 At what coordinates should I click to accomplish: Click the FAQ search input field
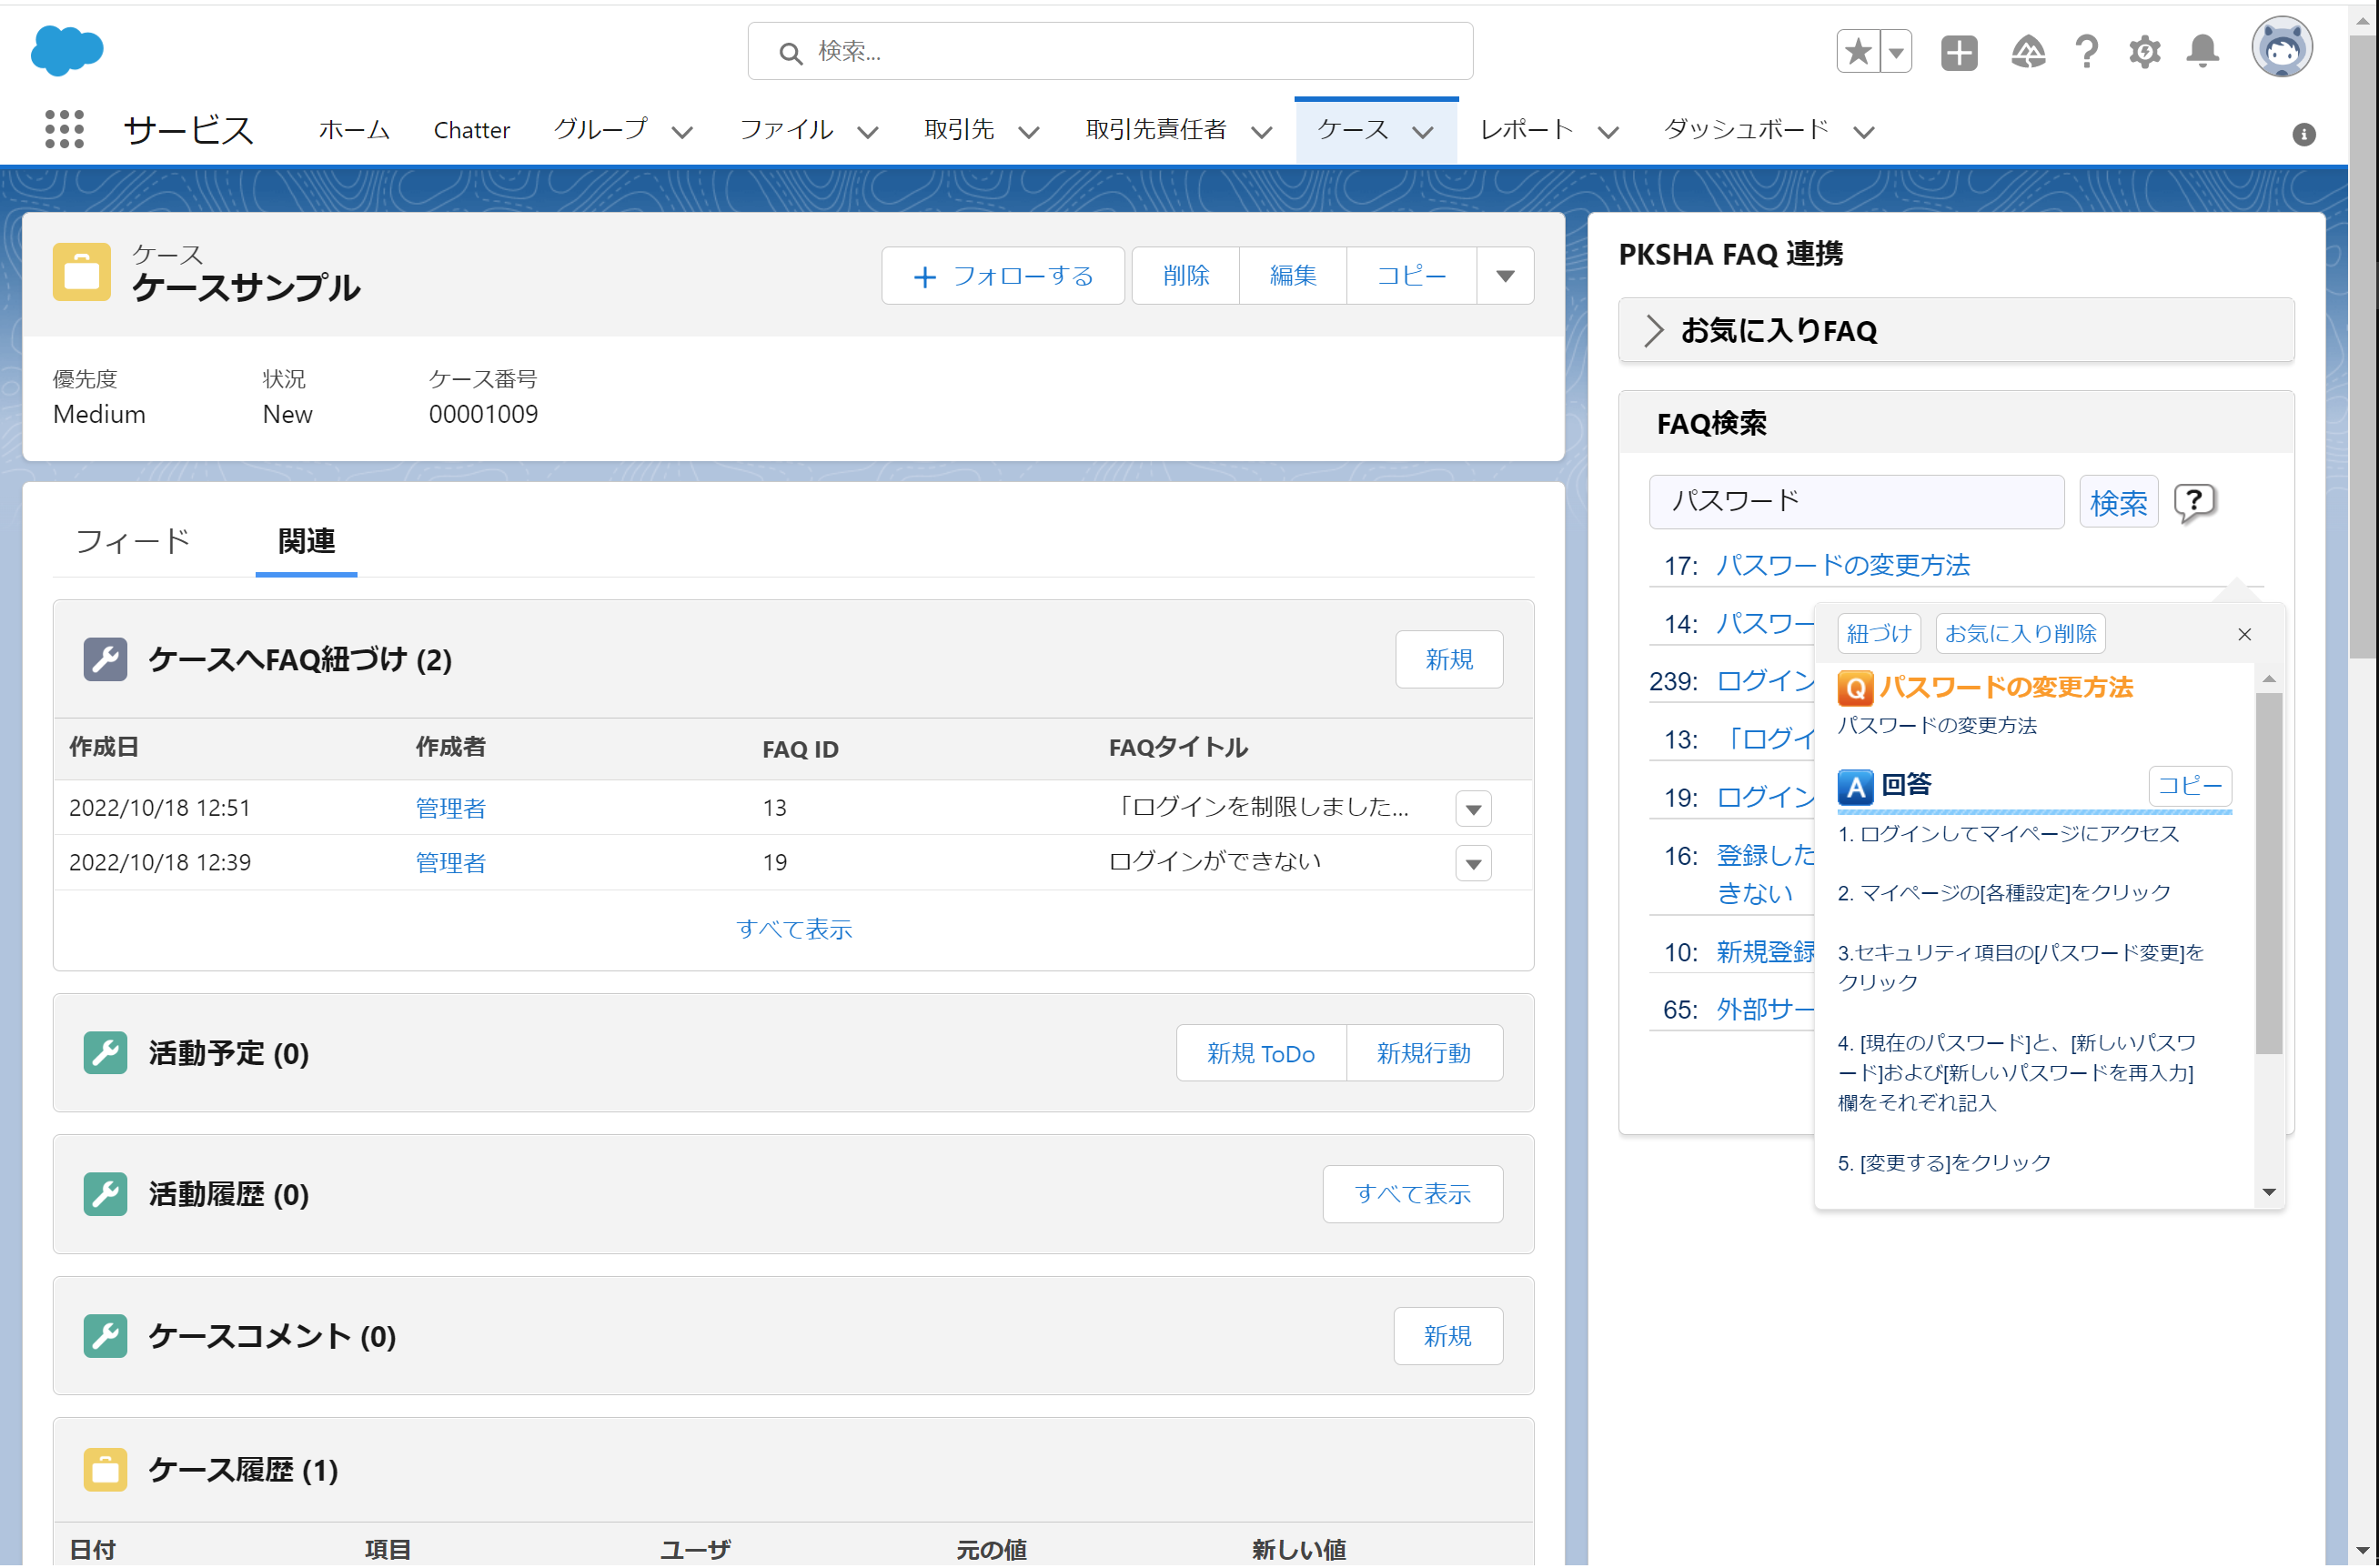(1855, 502)
